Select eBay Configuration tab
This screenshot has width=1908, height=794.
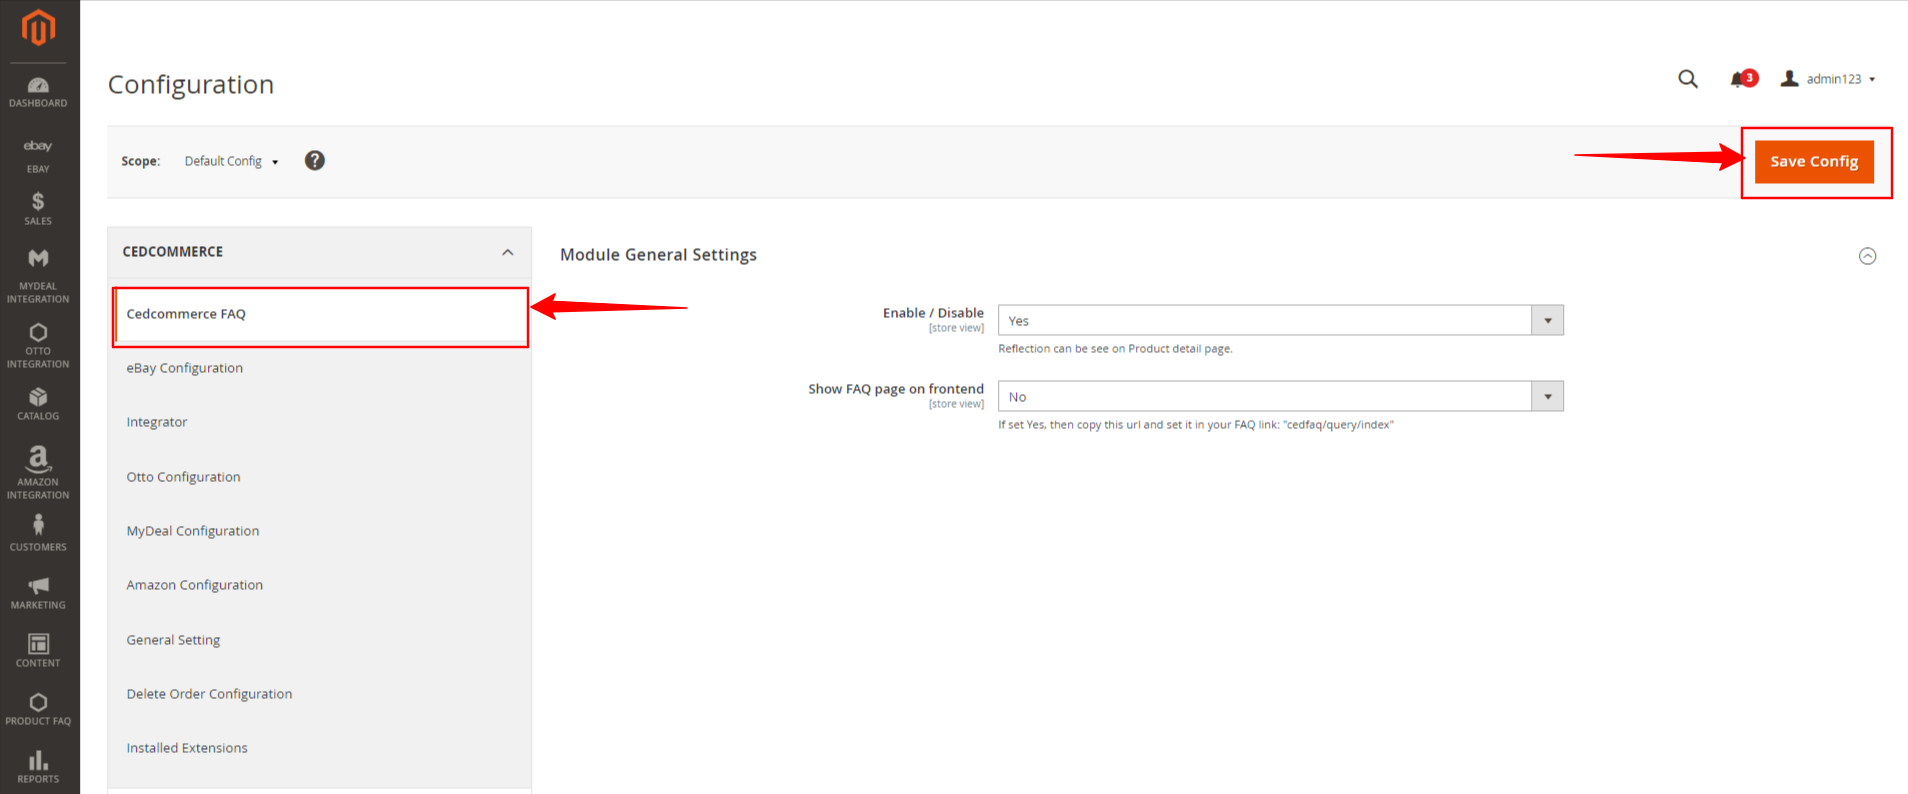pyautogui.click(x=319, y=368)
